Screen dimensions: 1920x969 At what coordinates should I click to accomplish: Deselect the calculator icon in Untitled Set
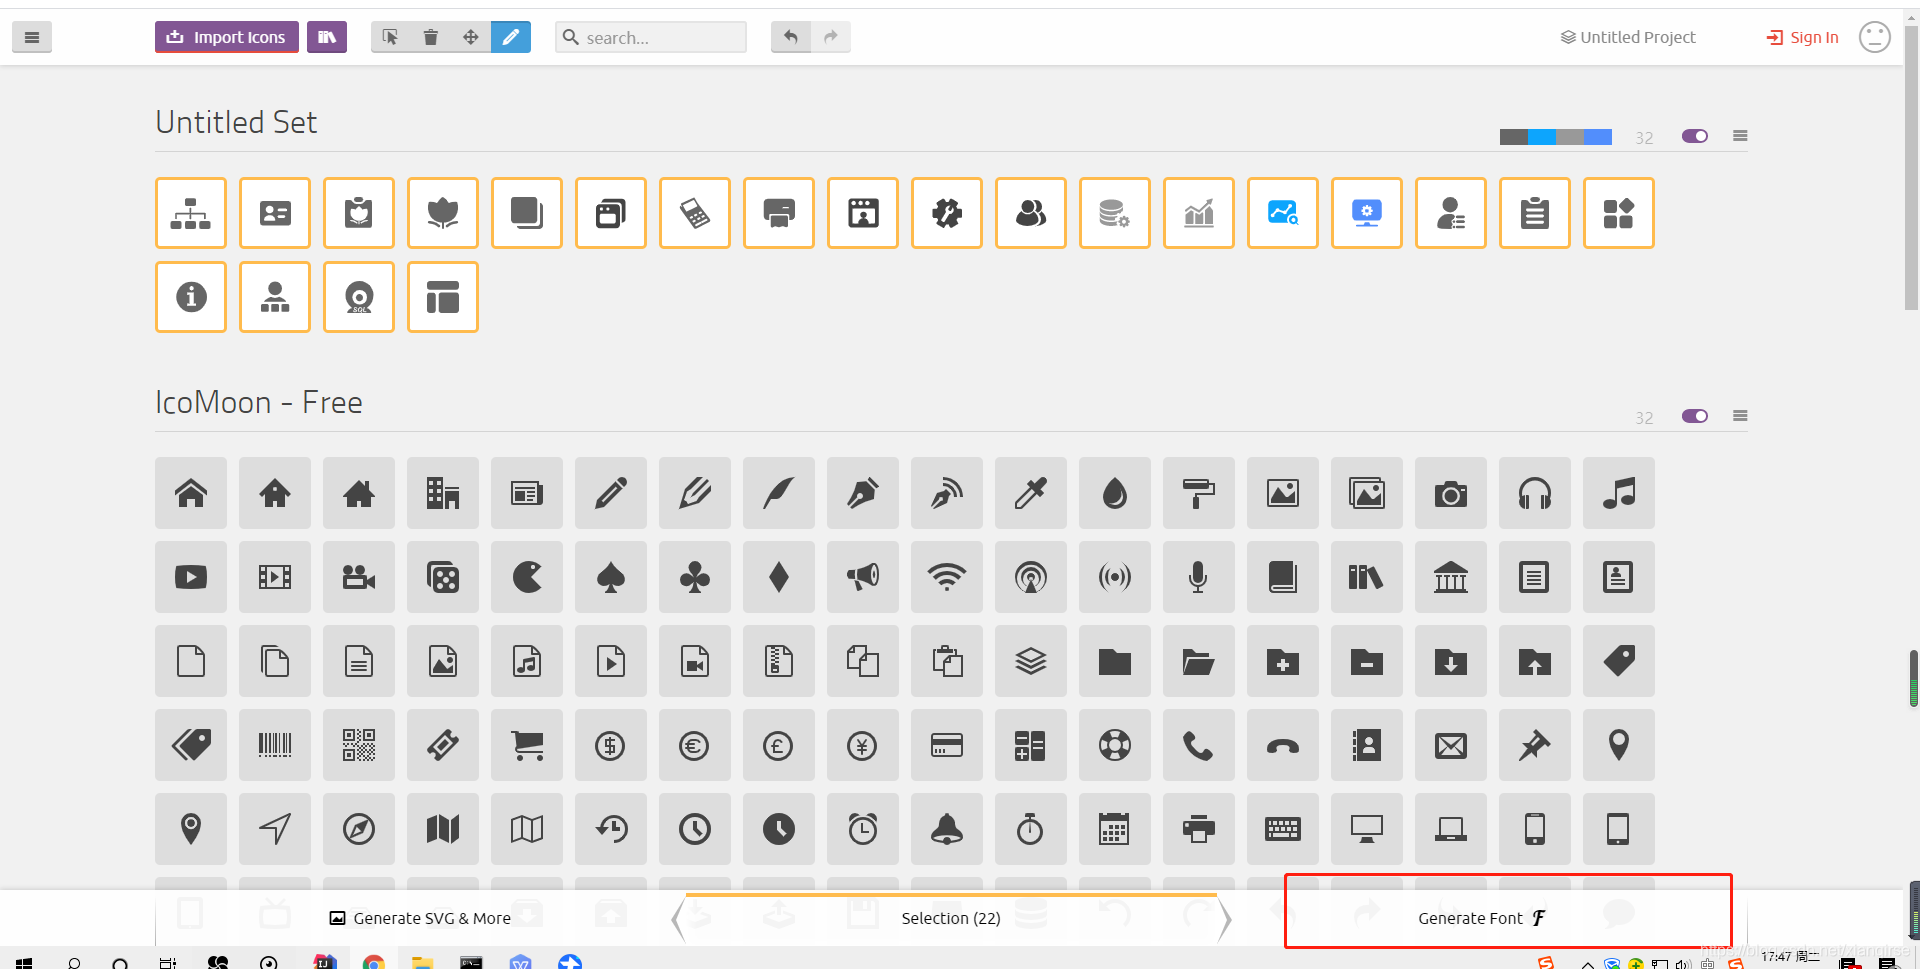(x=695, y=213)
